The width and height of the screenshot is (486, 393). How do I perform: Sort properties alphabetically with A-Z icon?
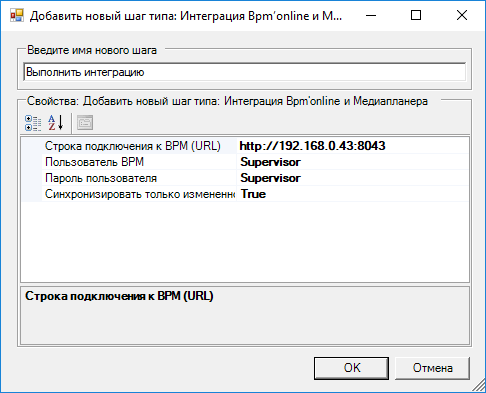(55, 123)
